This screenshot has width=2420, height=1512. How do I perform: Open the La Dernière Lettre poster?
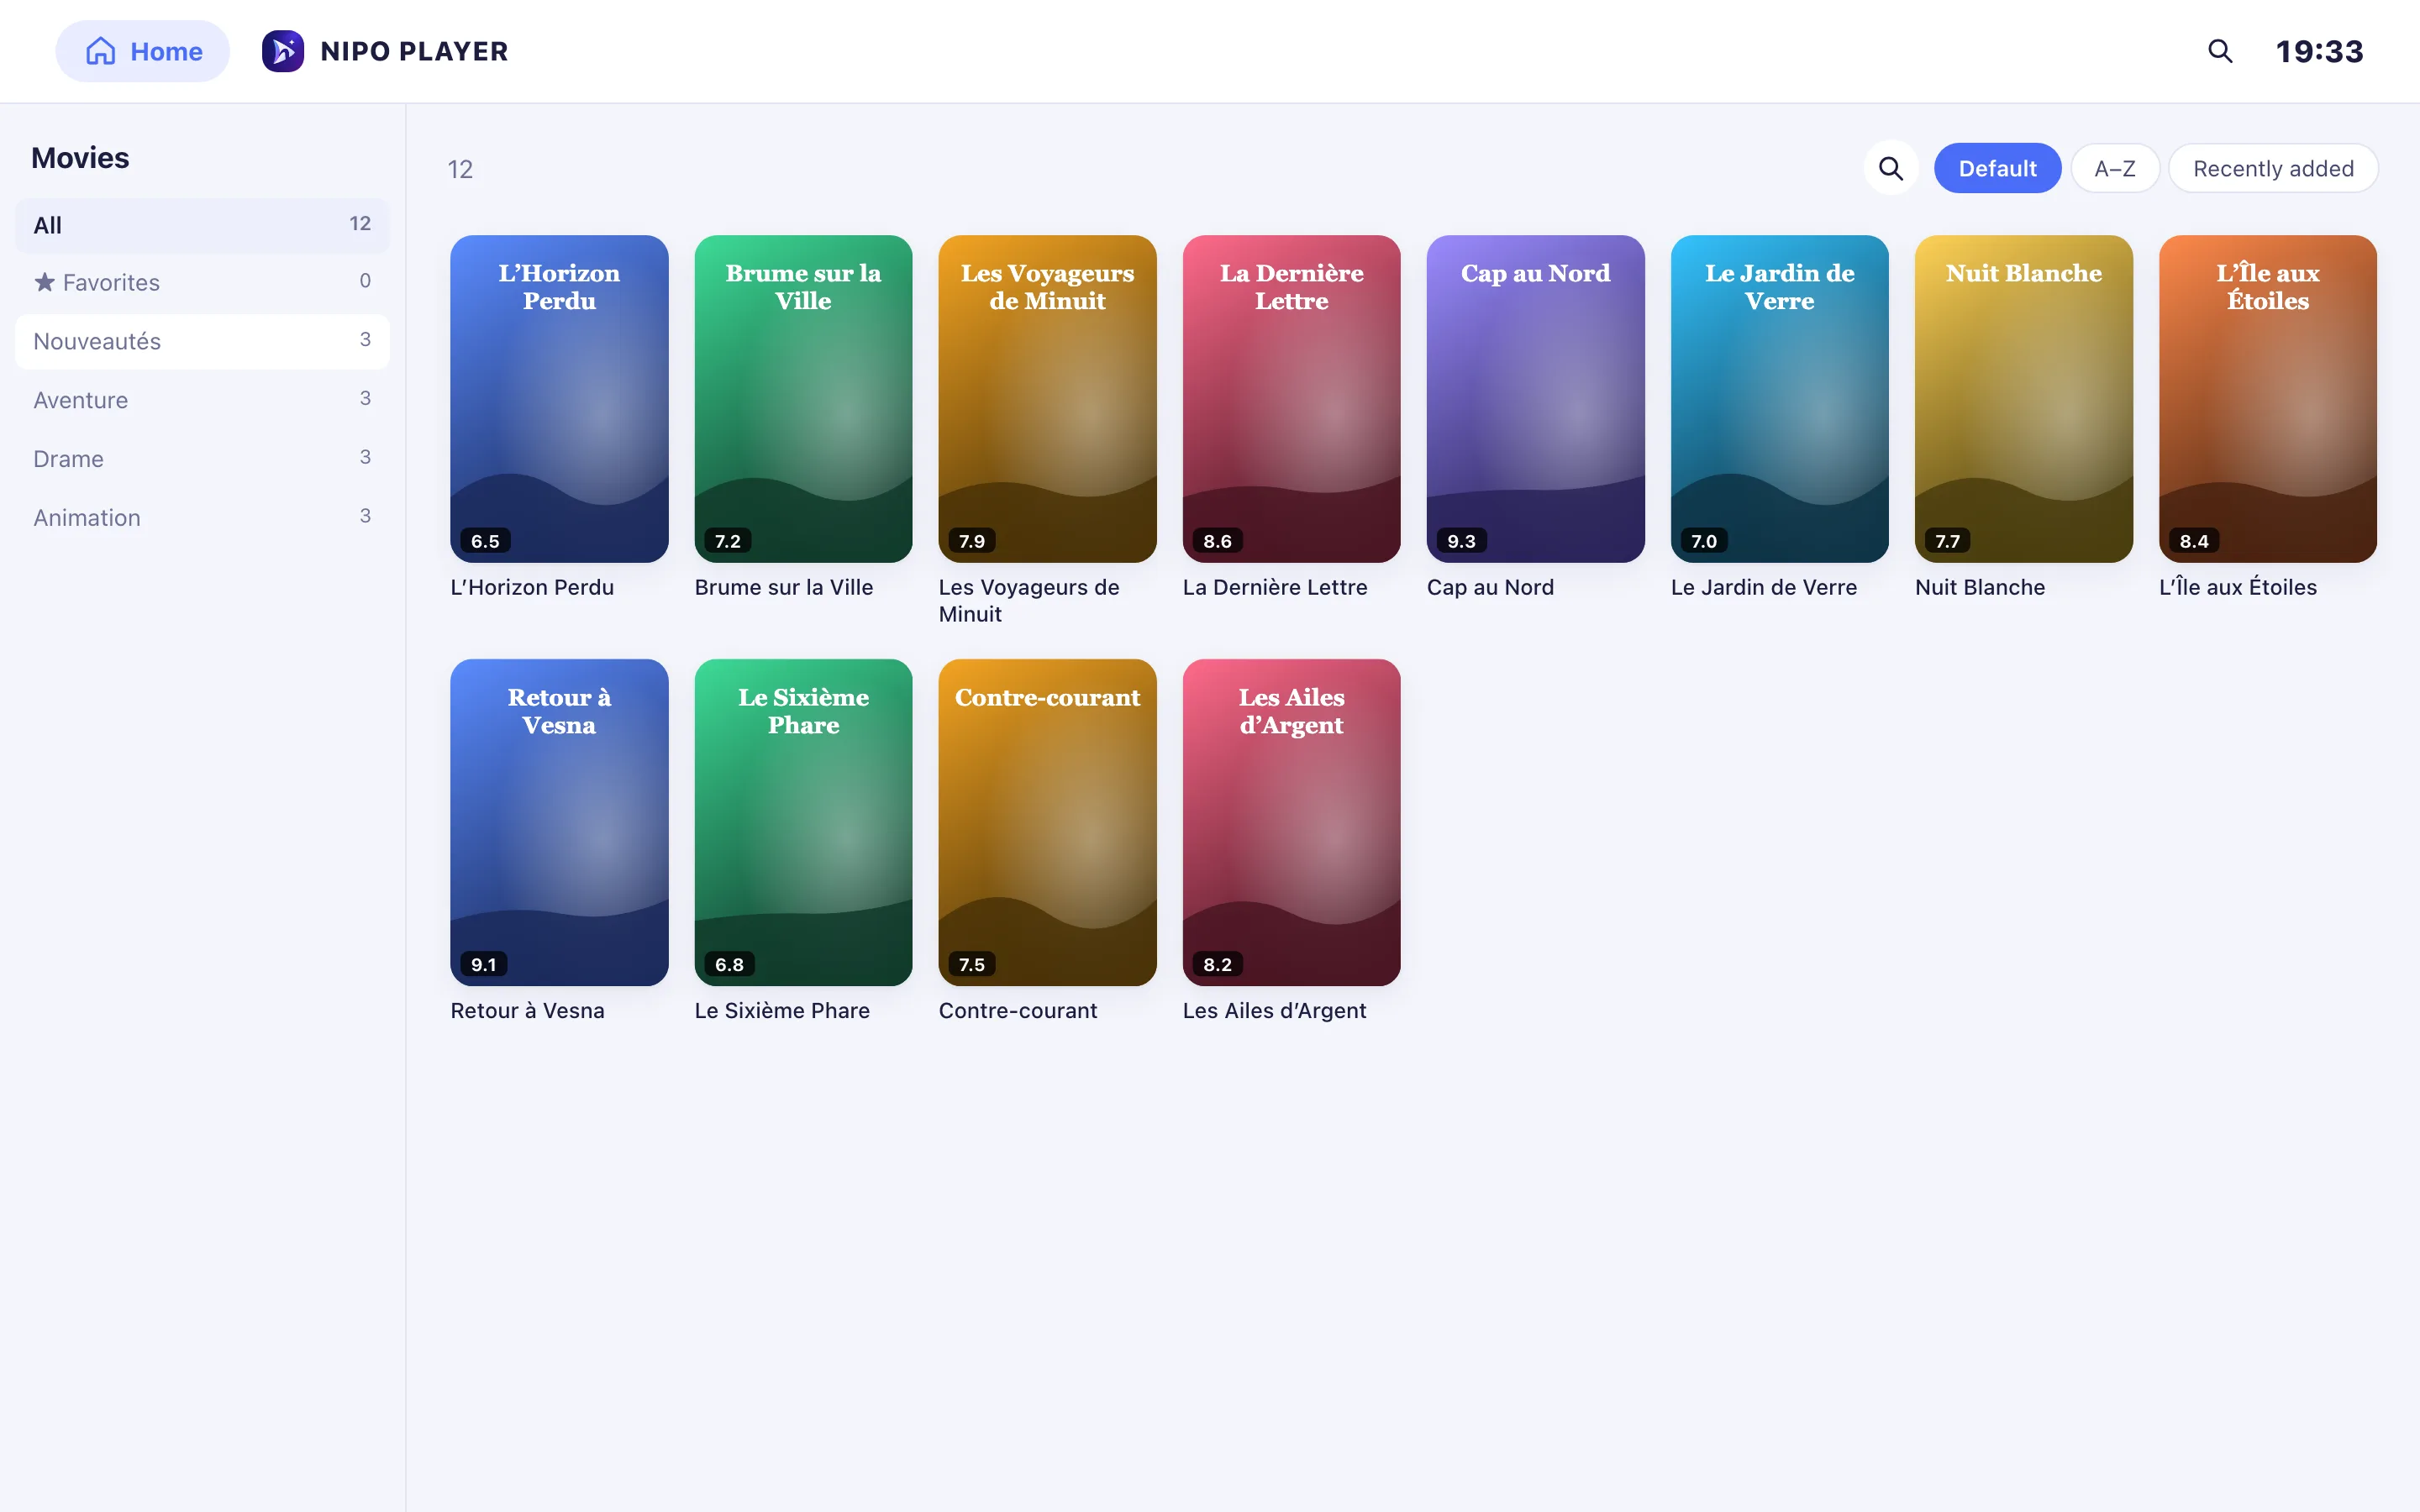1291,398
